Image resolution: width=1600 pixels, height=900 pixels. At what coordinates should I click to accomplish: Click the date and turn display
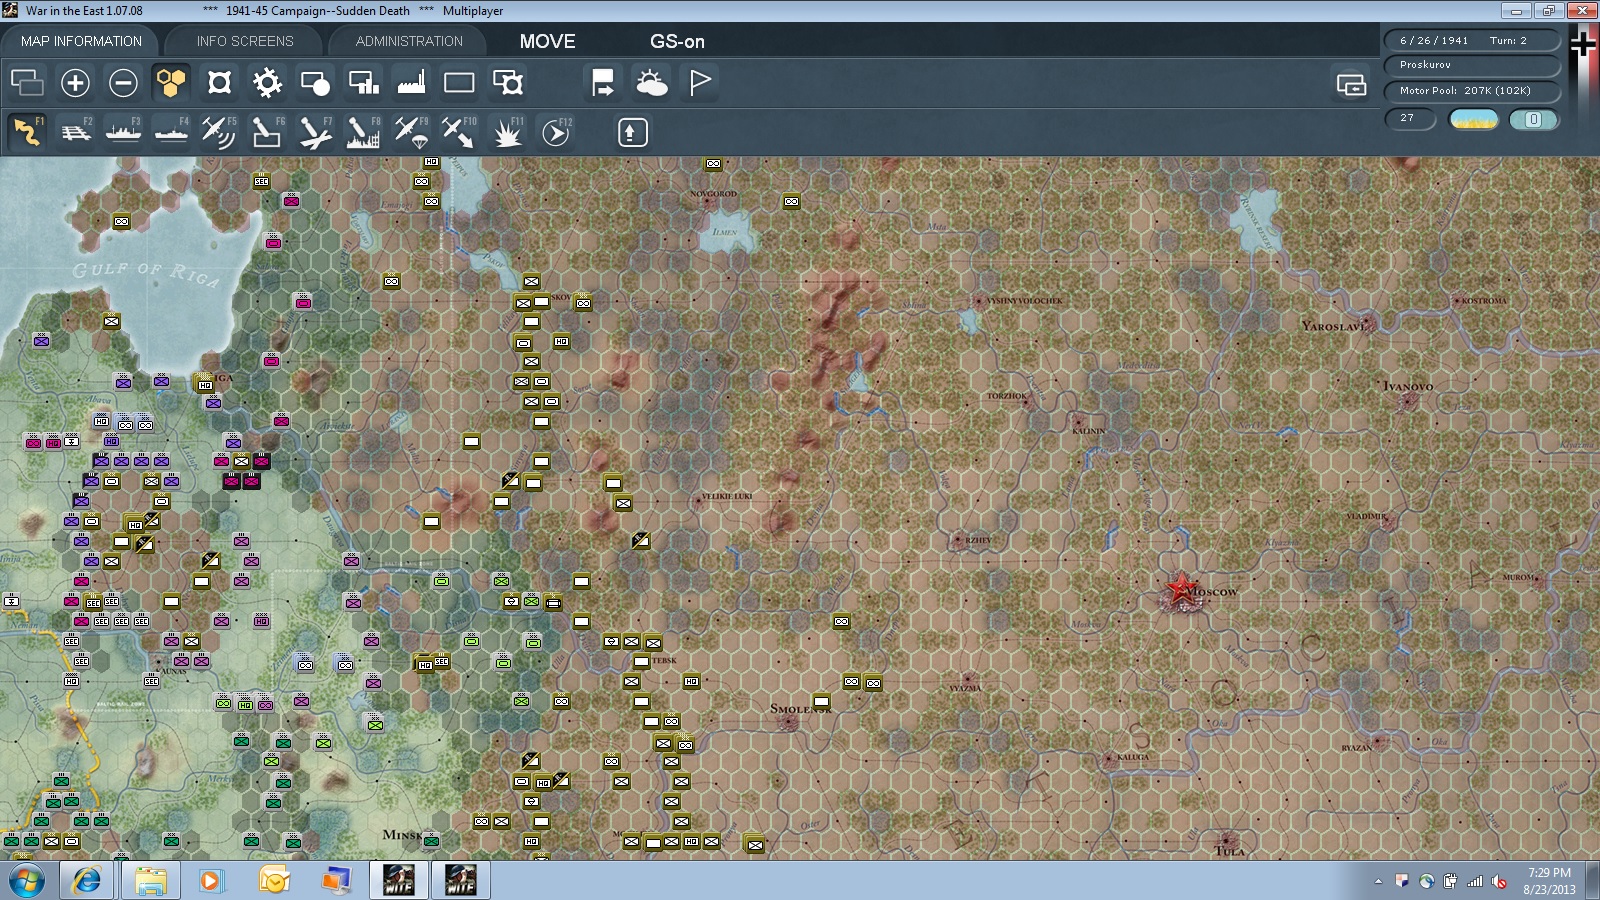[x=1471, y=40]
